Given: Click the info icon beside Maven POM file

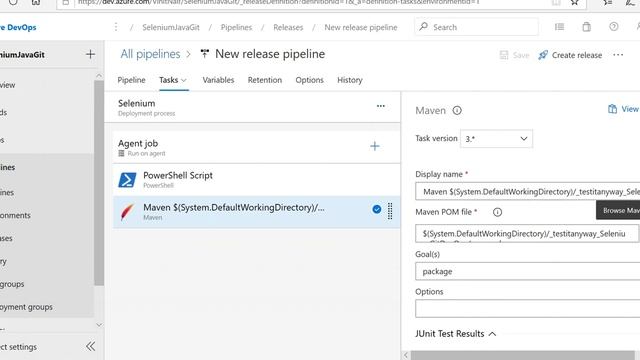Looking at the screenshot, I should coord(497,212).
